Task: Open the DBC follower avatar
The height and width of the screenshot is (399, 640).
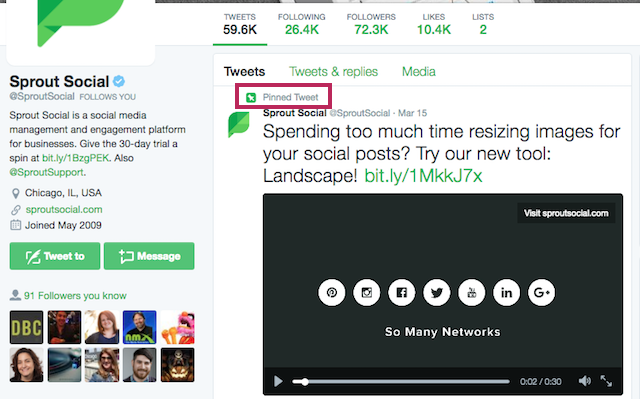Action: 27,327
